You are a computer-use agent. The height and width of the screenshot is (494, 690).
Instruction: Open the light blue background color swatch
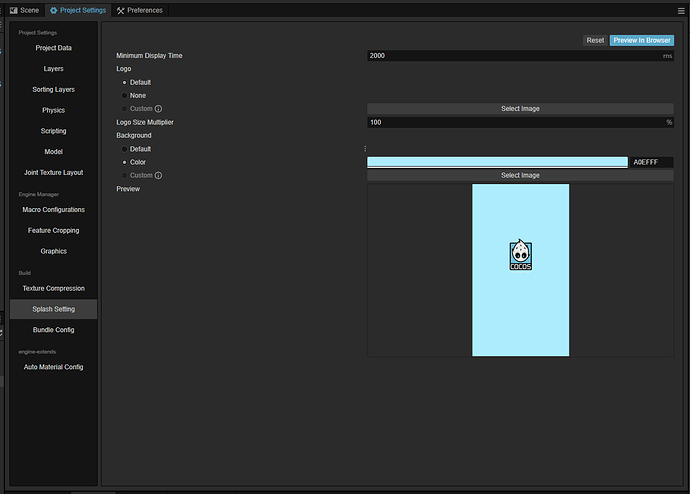(497, 162)
